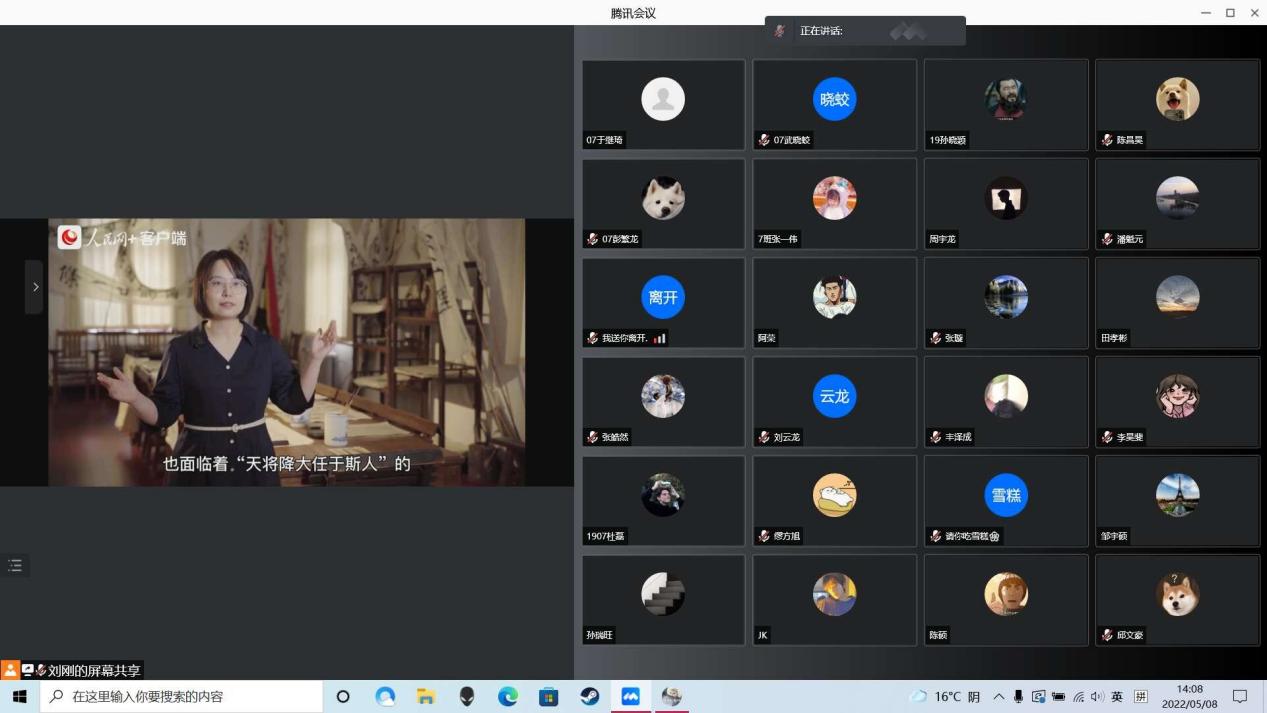
Task: Open the volume control in system tray
Action: pos(1097,697)
